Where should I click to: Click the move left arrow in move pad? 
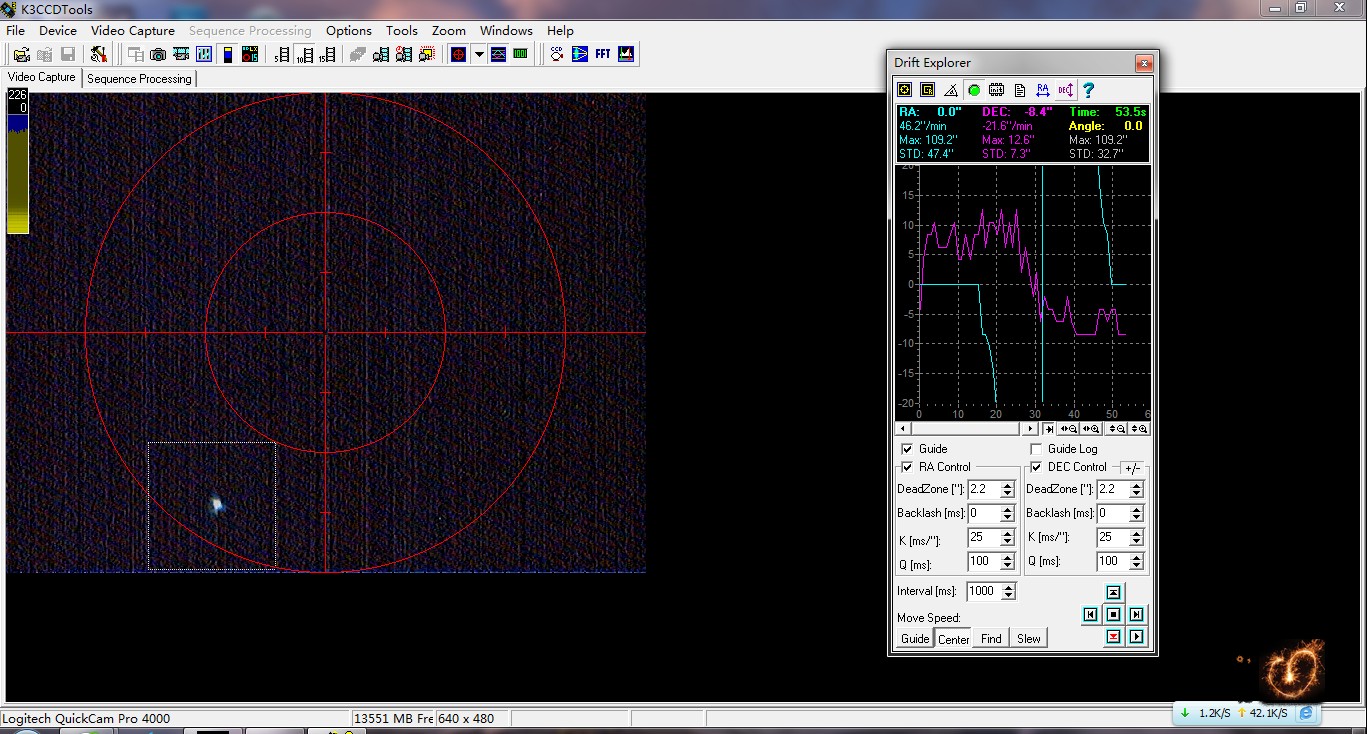(1090, 614)
